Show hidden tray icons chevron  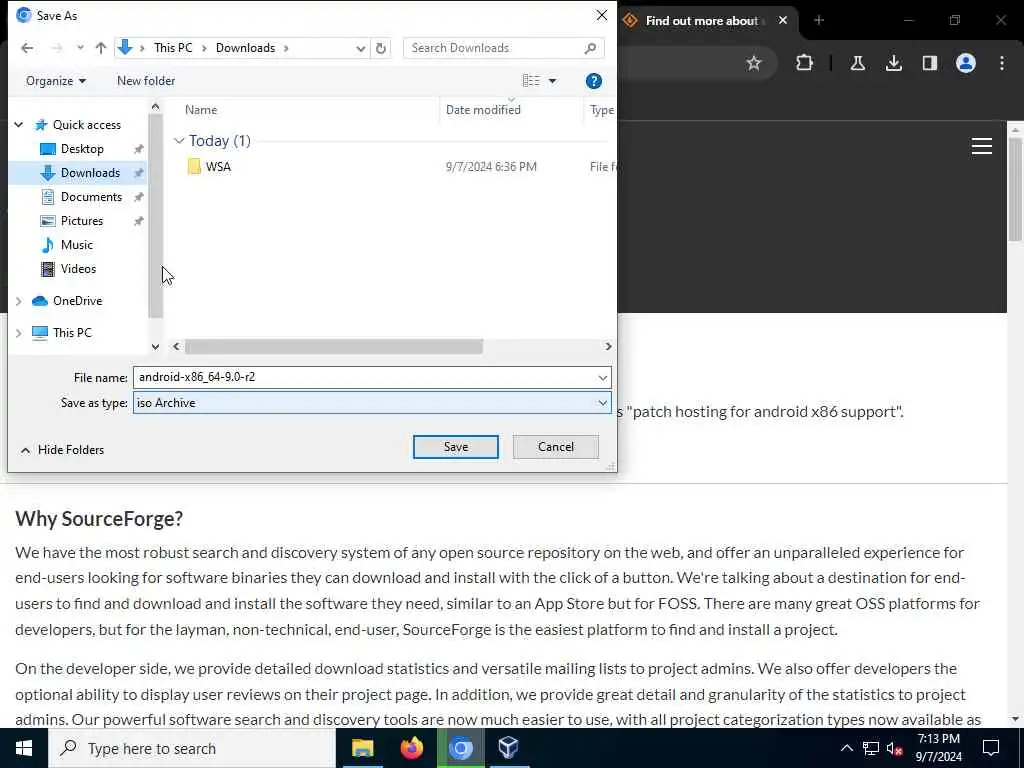point(846,748)
